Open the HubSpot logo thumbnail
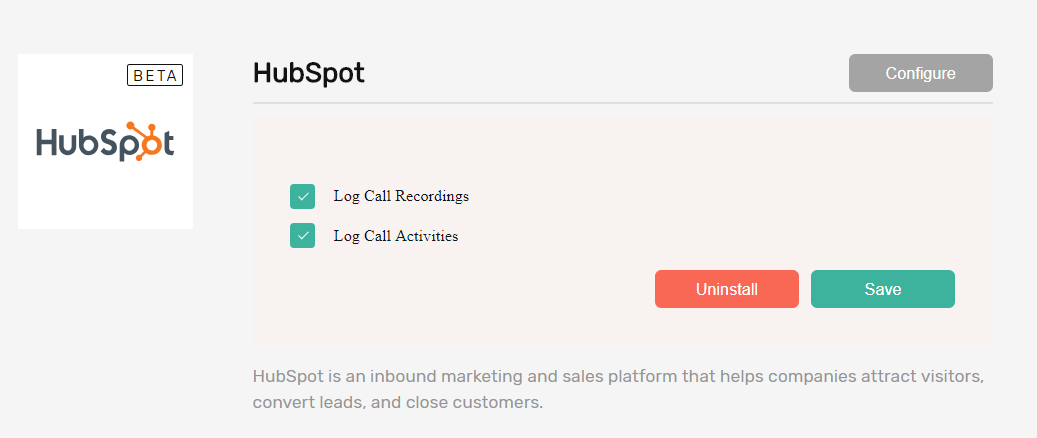The height and width of the screenshot is (438, 1037). click(105, 142)
